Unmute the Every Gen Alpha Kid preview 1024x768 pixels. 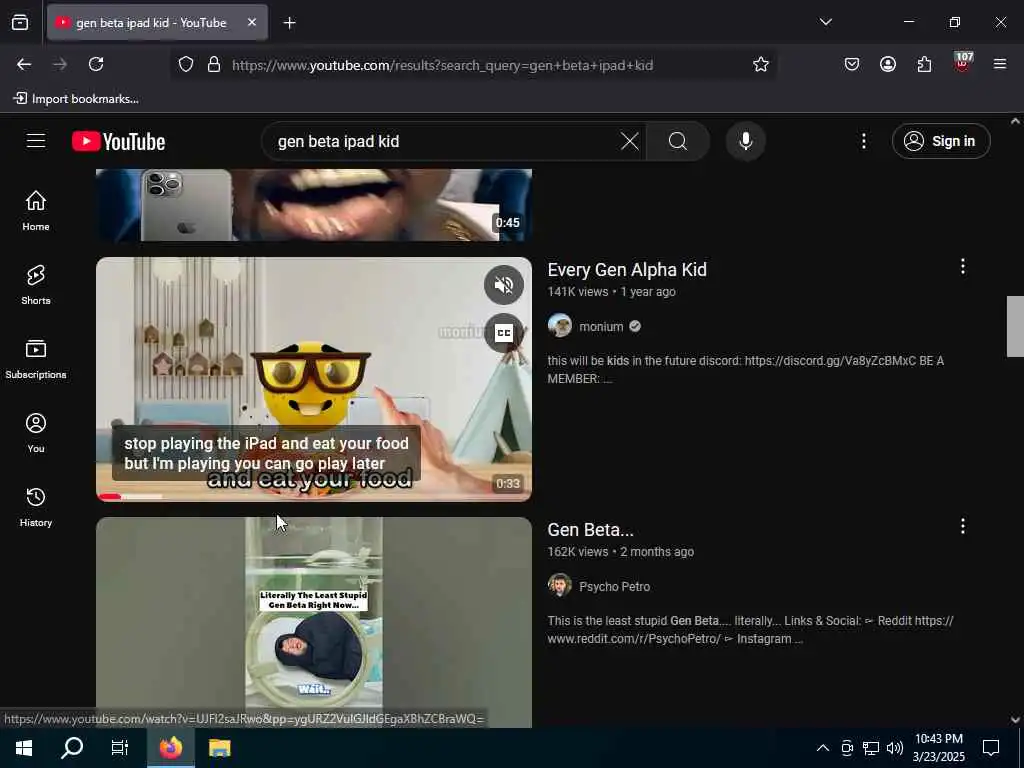pos(504,285)
